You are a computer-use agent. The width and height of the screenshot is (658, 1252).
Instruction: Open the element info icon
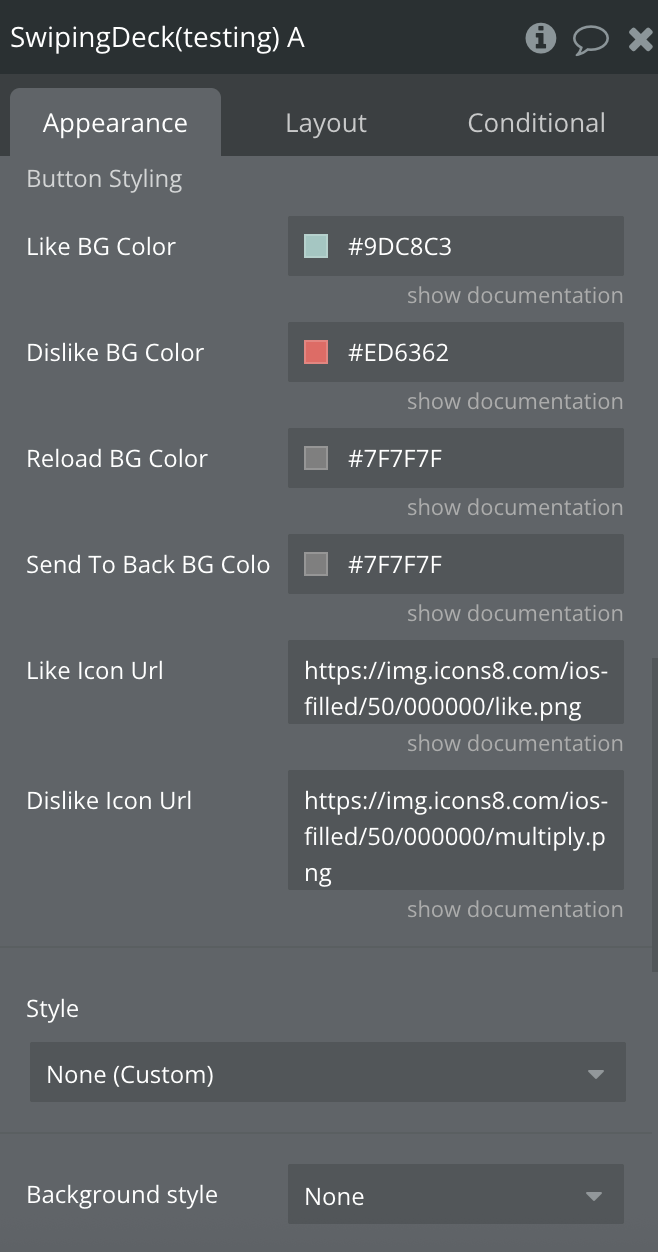pyautogui.click(x=540, y=38)
